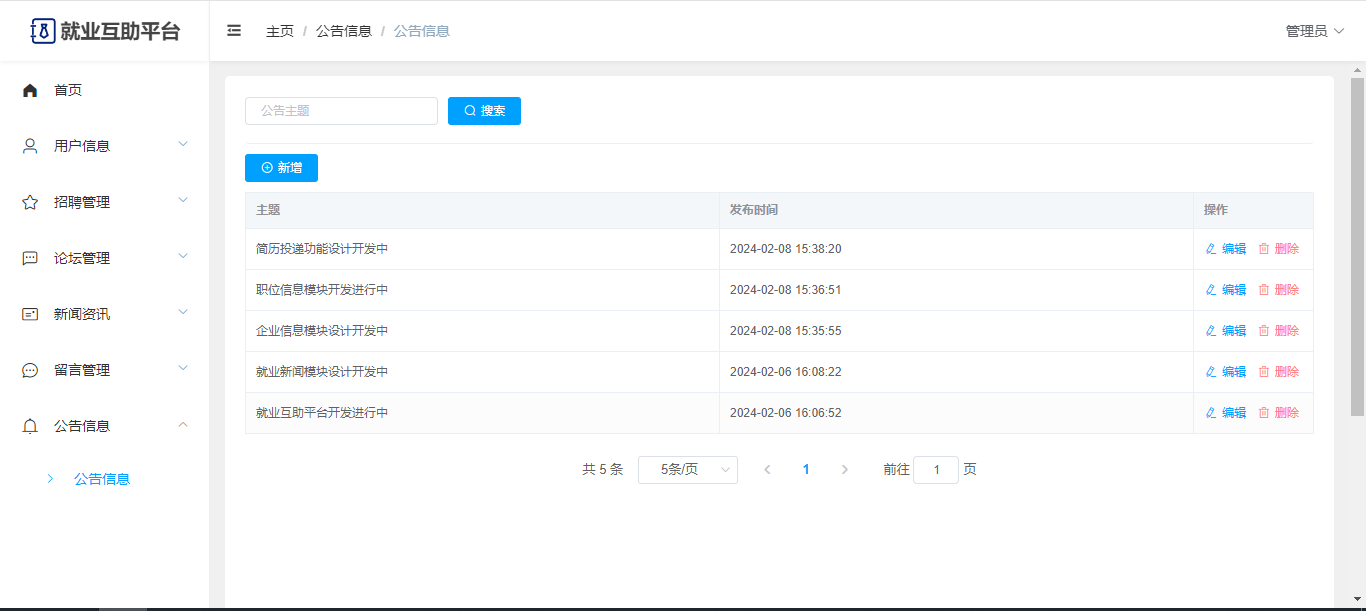This screenshot has height=611, width=1366.
Task: Focus the 公告主题 search input field
Action: click(341, 111)
